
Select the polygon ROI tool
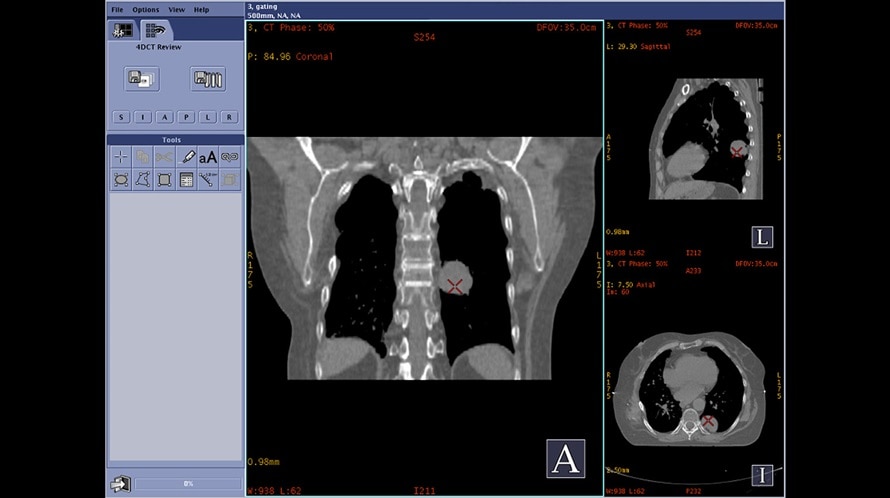coord(142,180)
